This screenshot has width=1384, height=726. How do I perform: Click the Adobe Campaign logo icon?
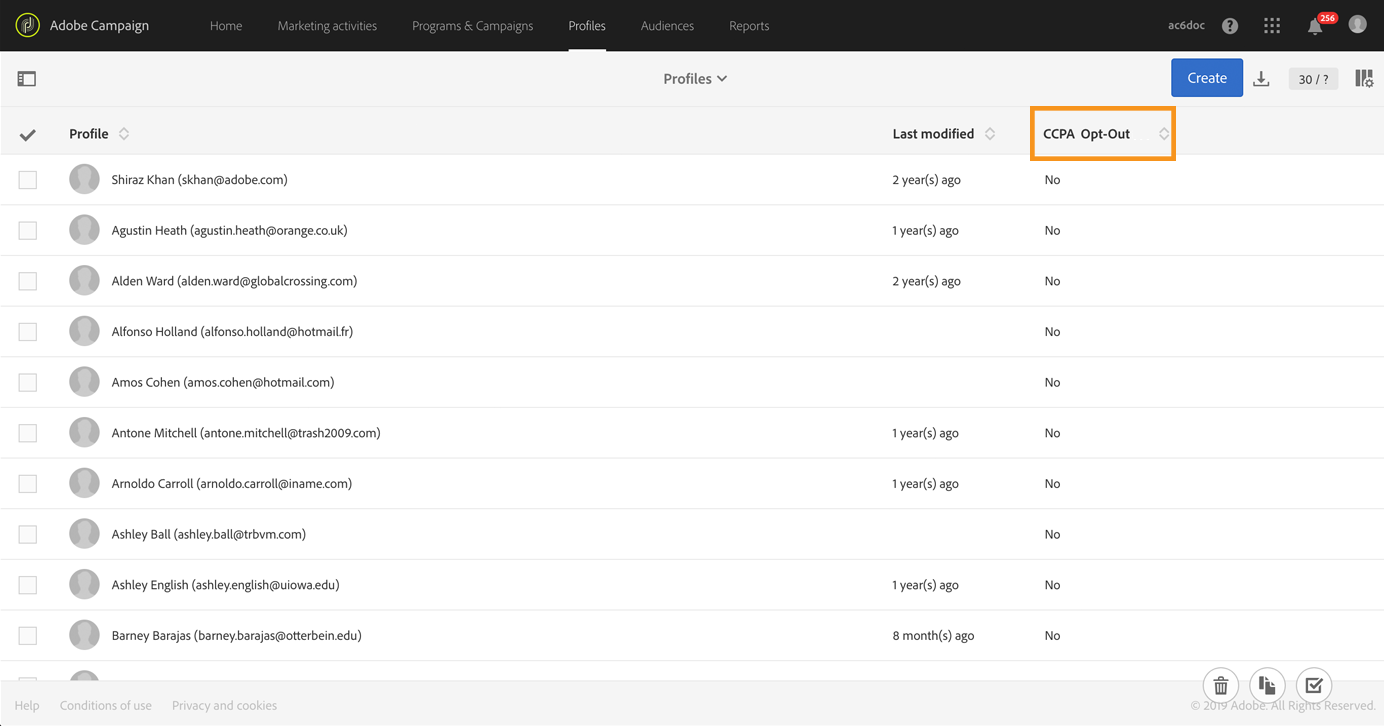pos(28,25)
